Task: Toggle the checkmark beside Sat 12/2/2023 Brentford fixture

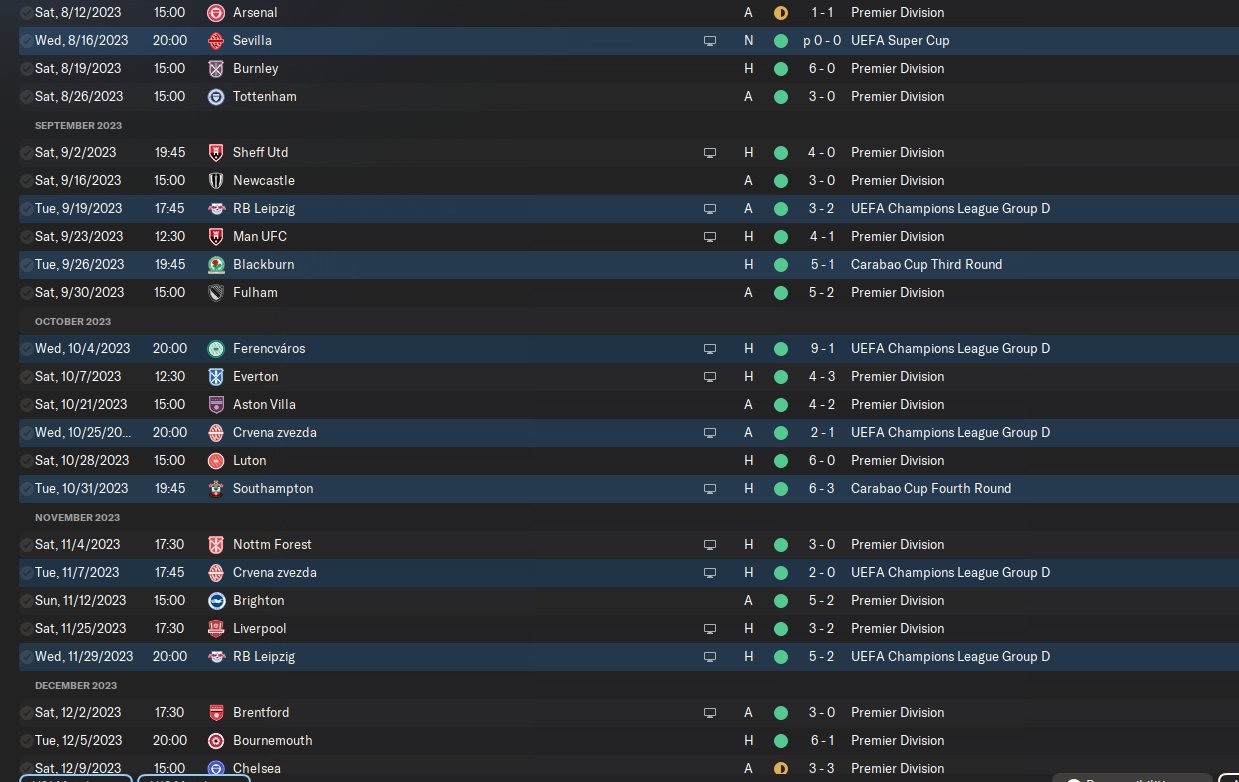Action: (25, 713)
